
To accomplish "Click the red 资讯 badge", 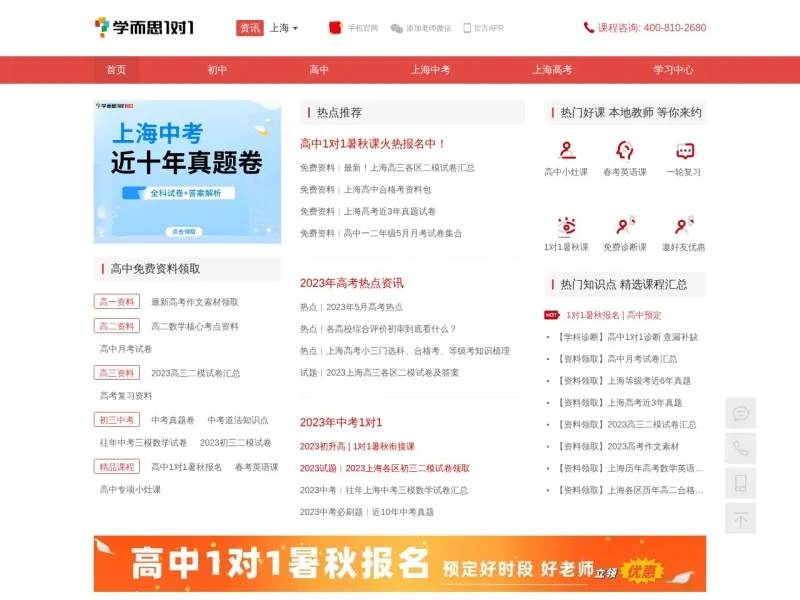I will click(249, 28).
